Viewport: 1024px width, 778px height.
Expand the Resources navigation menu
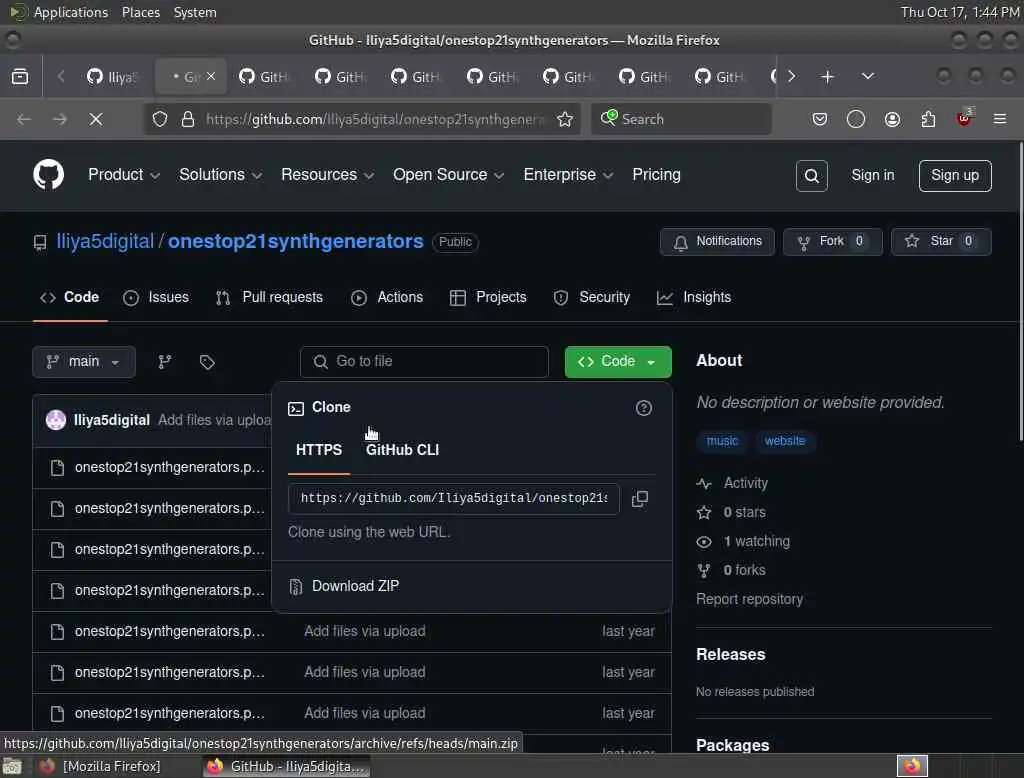327,175
